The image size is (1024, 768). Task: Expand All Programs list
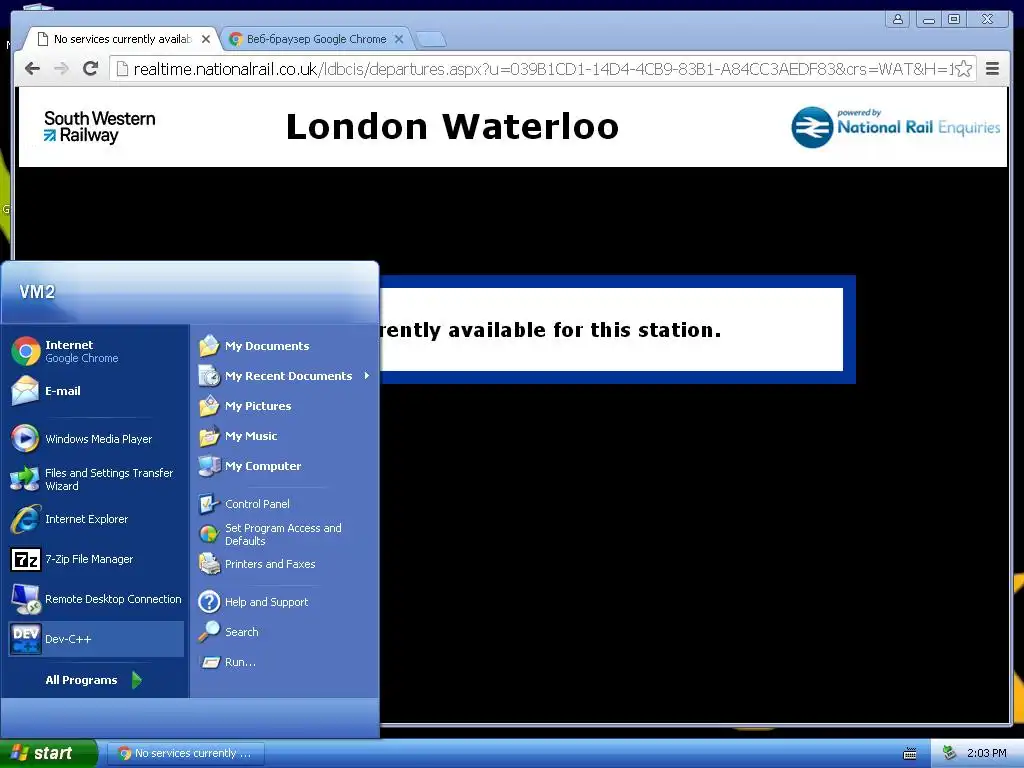pyautogui.click(x=93, y=680)
